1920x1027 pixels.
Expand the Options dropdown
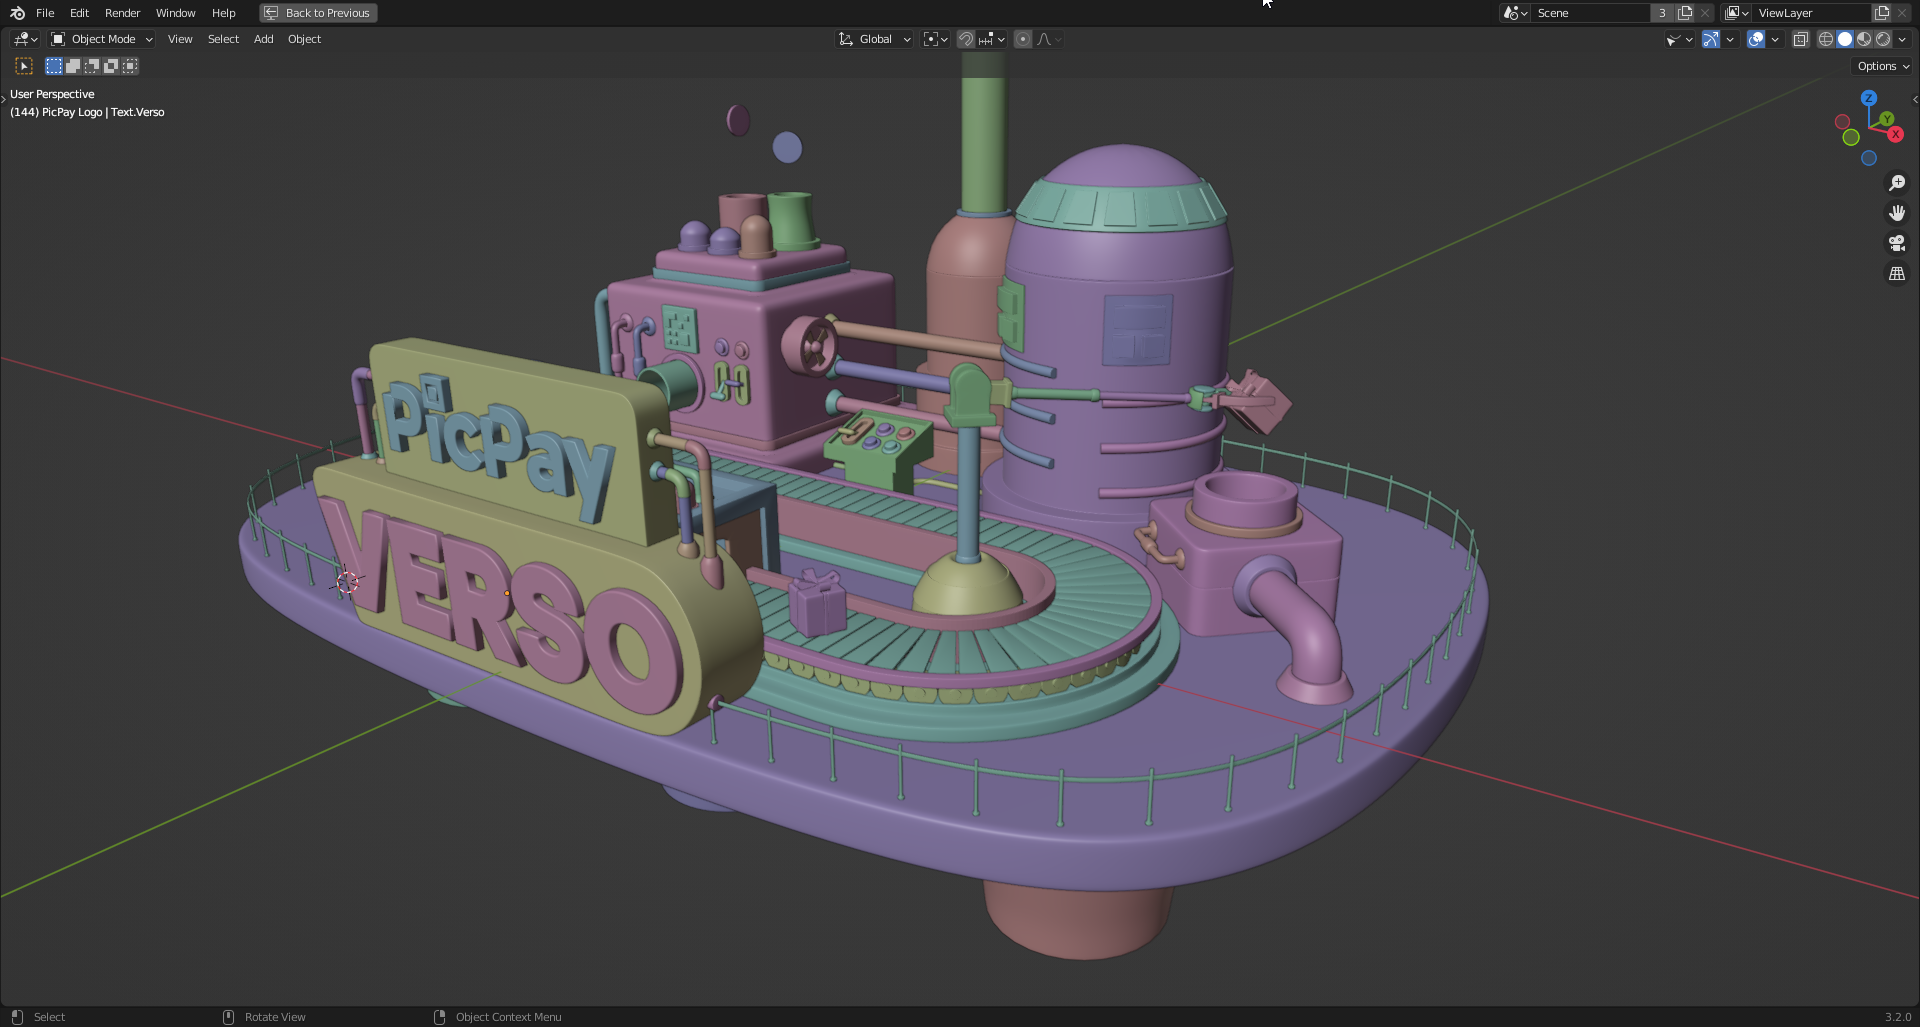1883,66
